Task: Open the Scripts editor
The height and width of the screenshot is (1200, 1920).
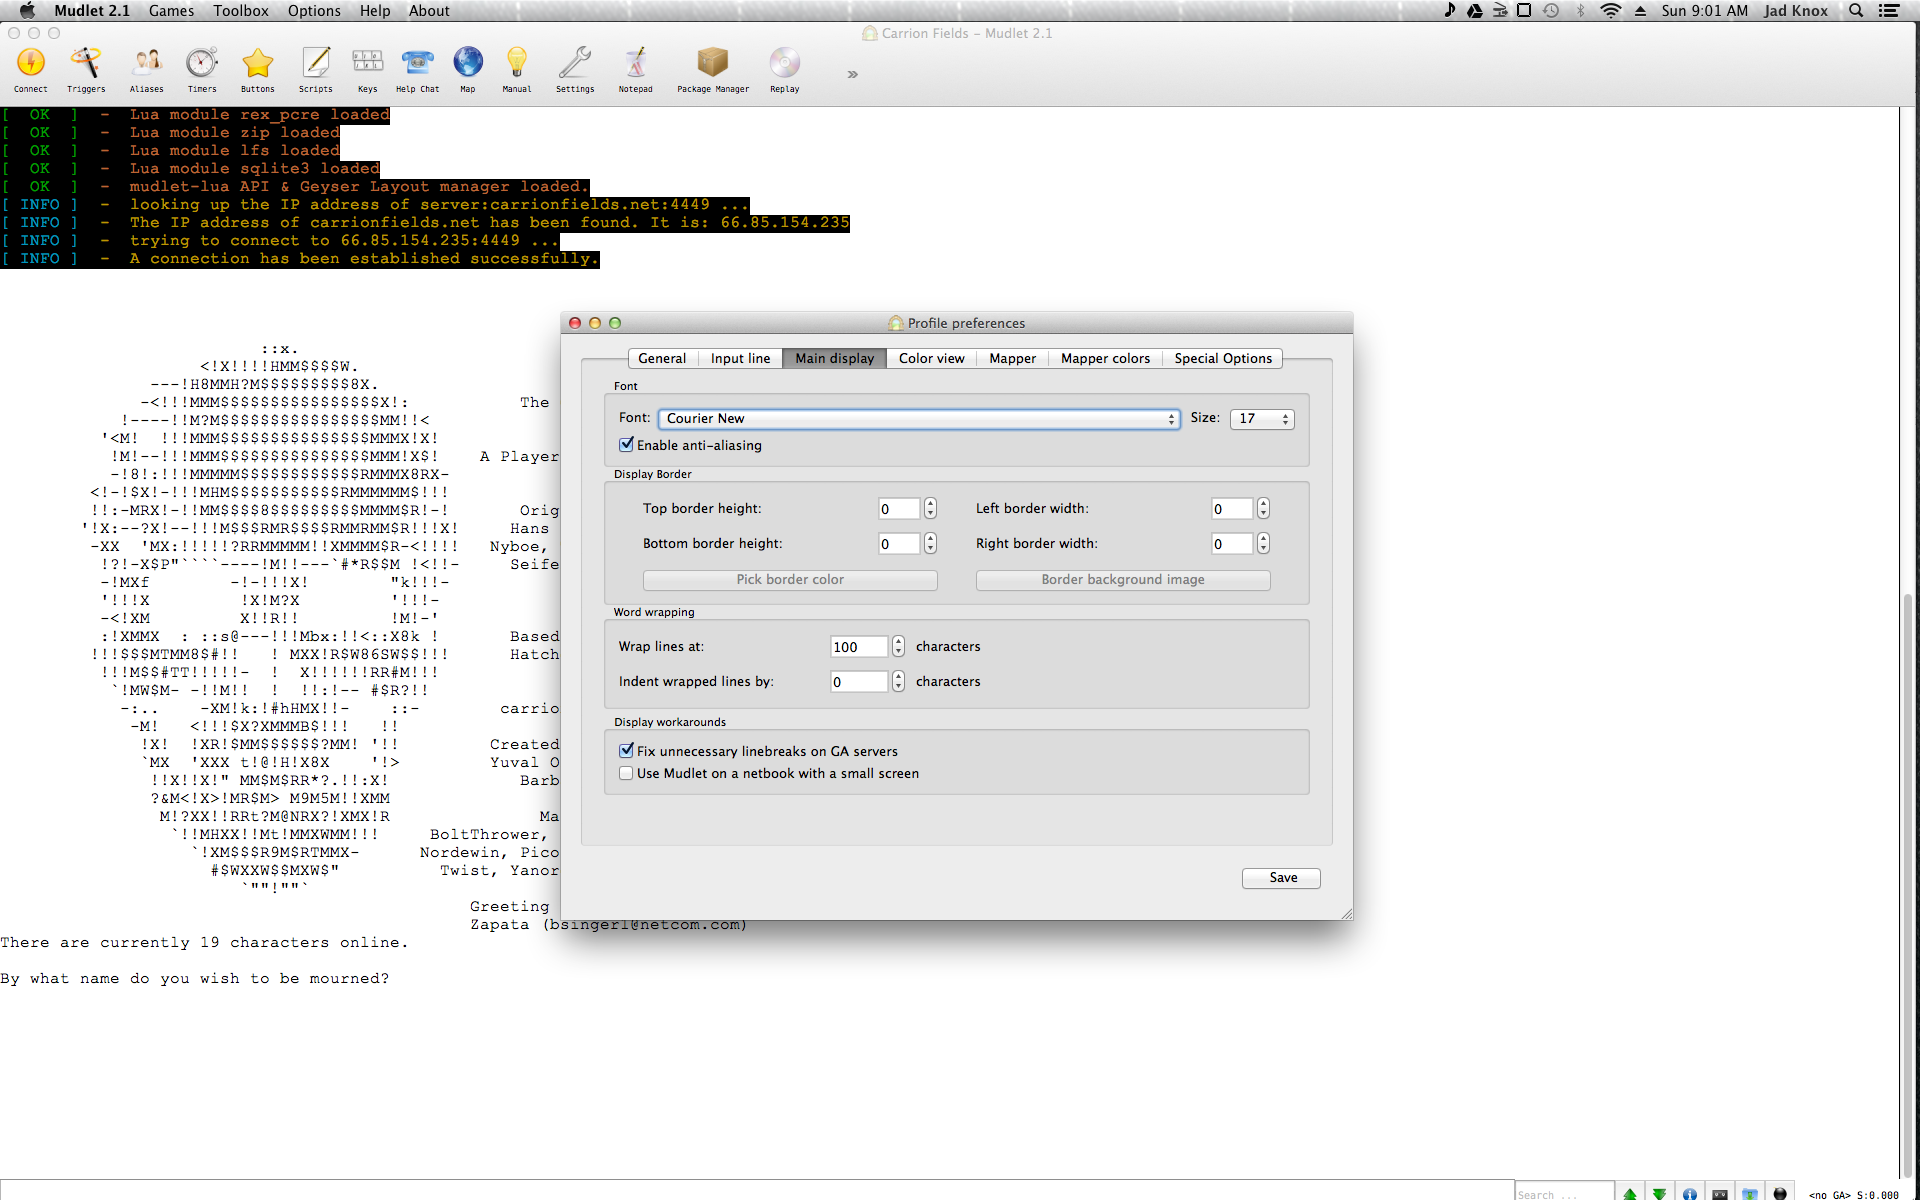Action: click(316, 70)
